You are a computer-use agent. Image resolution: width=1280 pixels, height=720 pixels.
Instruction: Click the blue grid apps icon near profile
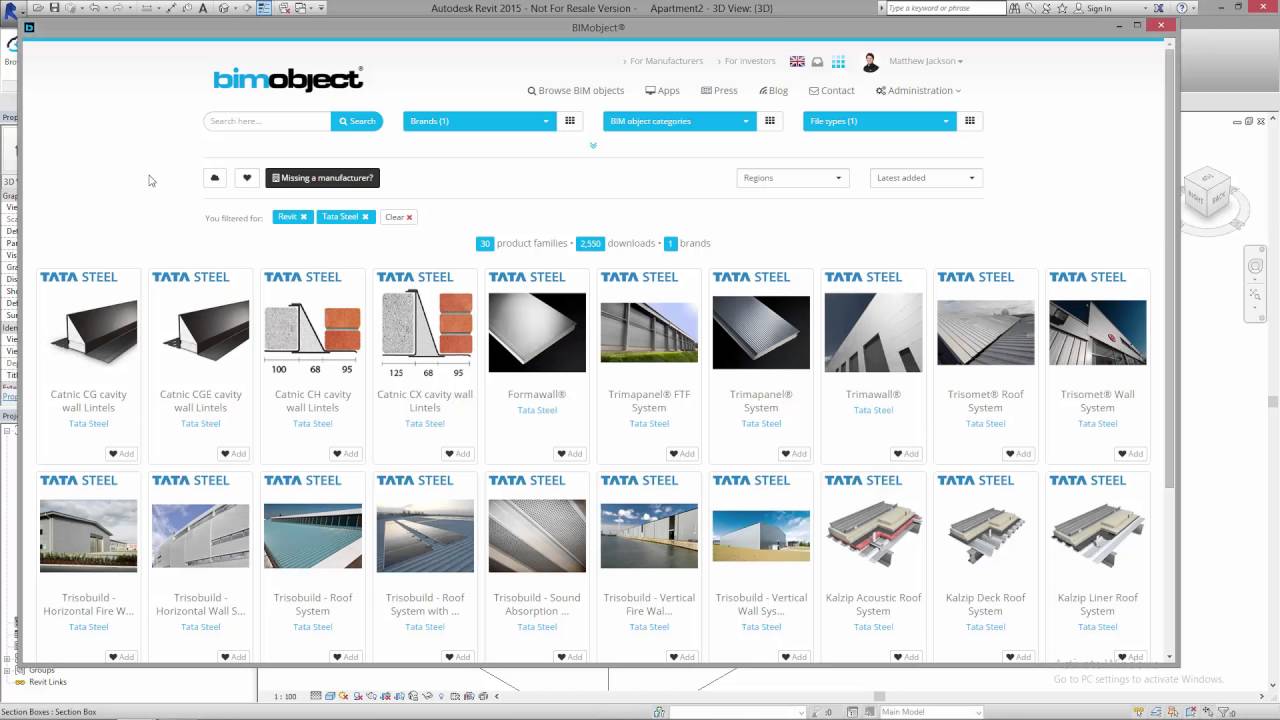coord(838,61)
